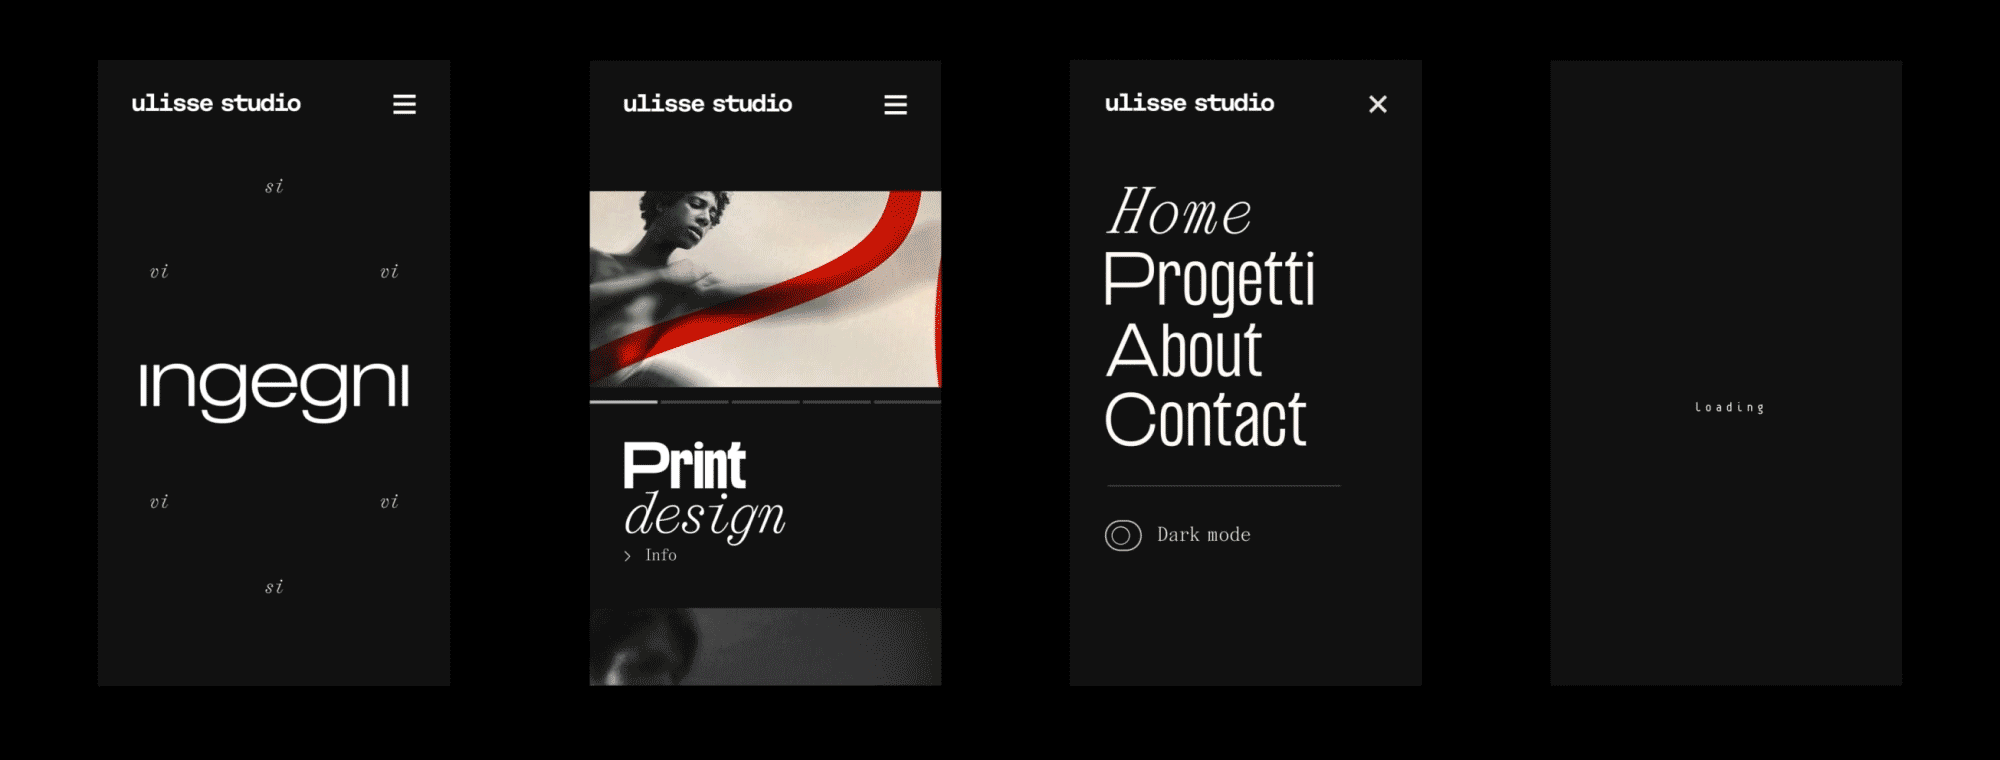Screen dimensions: 2000x760
Task: Open the photo of the man with red ribbon
Action: click(765, 288)
